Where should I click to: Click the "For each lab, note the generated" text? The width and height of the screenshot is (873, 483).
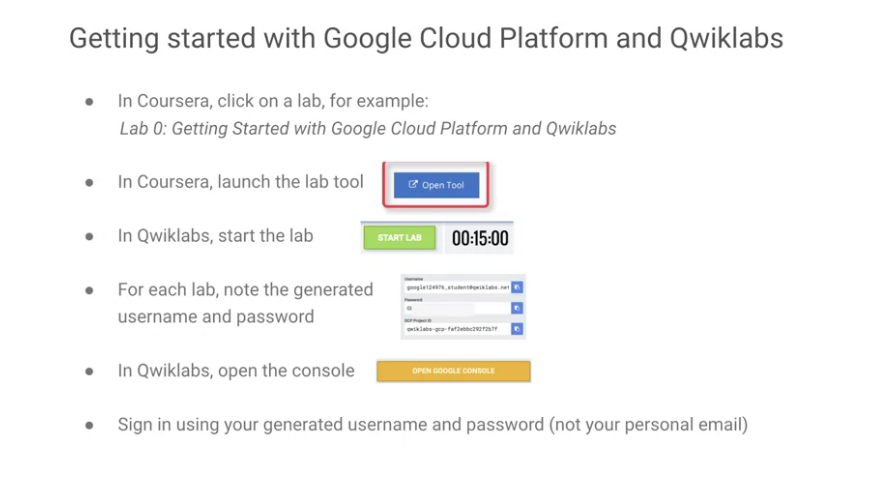tap(246, 290)
